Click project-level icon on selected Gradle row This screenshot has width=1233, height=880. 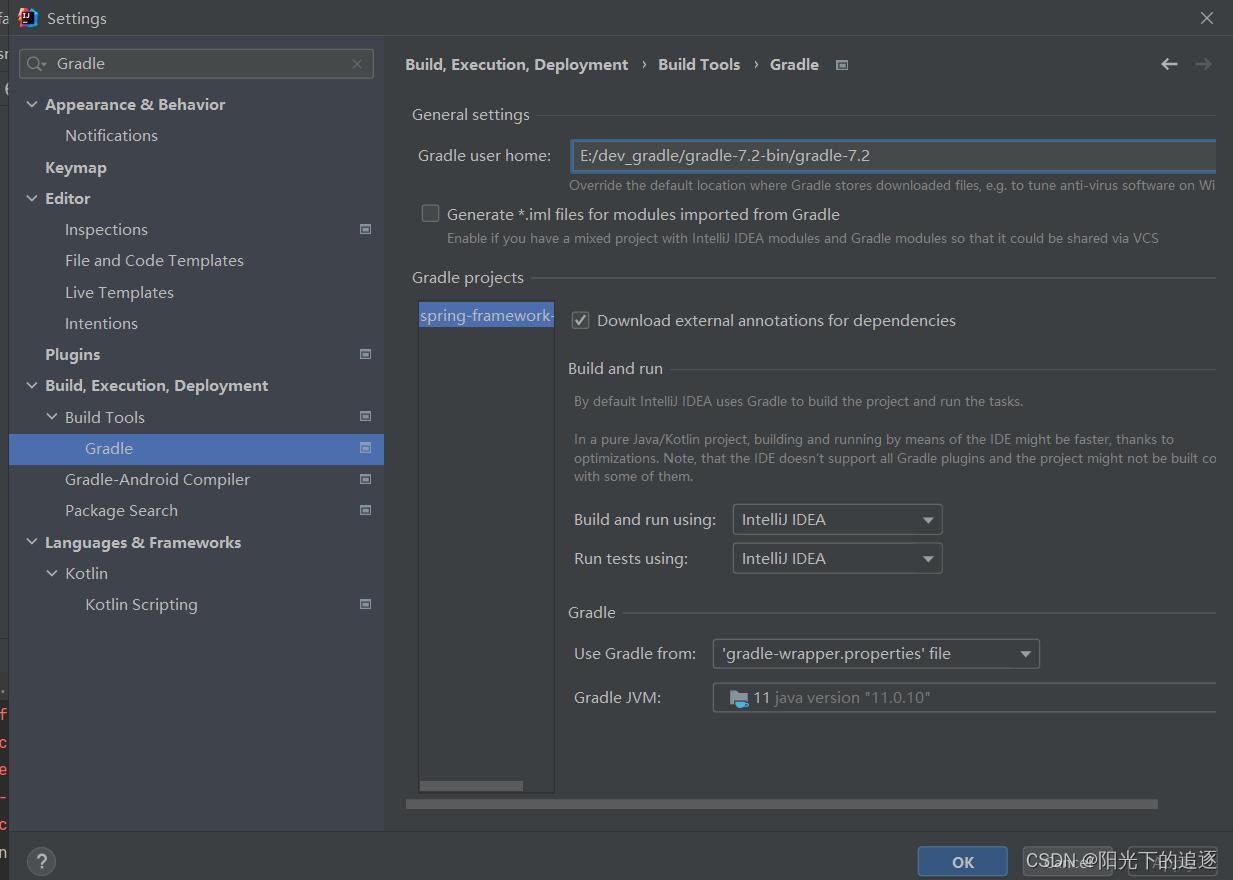click(x=365, y=448)
